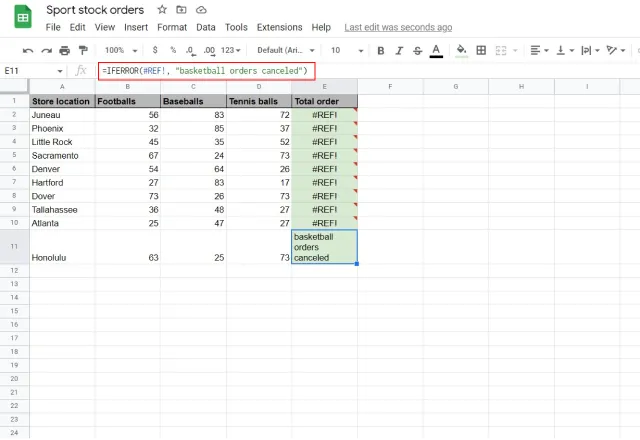Screen dimensions: 640x440
Task: Click the Redo arrow icon
Action: [46, 51]
